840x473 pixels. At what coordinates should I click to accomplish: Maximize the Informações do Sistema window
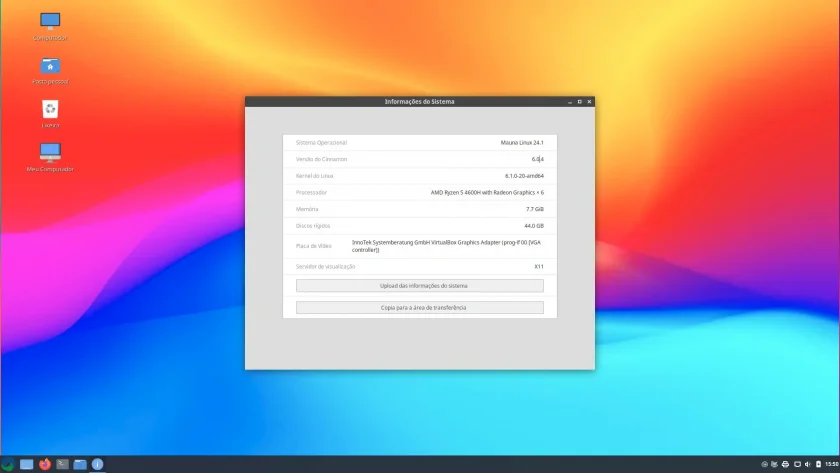[x=580, y=101]
